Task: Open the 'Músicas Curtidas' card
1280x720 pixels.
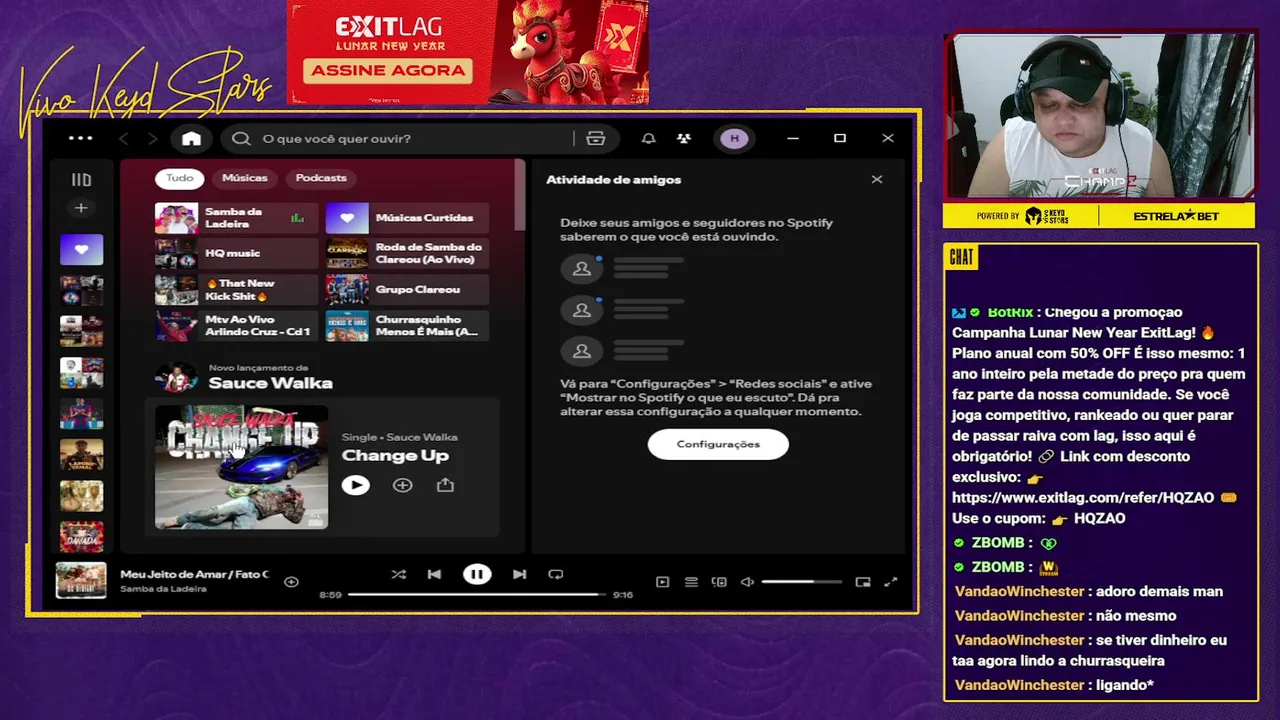Action: (407, 218)
